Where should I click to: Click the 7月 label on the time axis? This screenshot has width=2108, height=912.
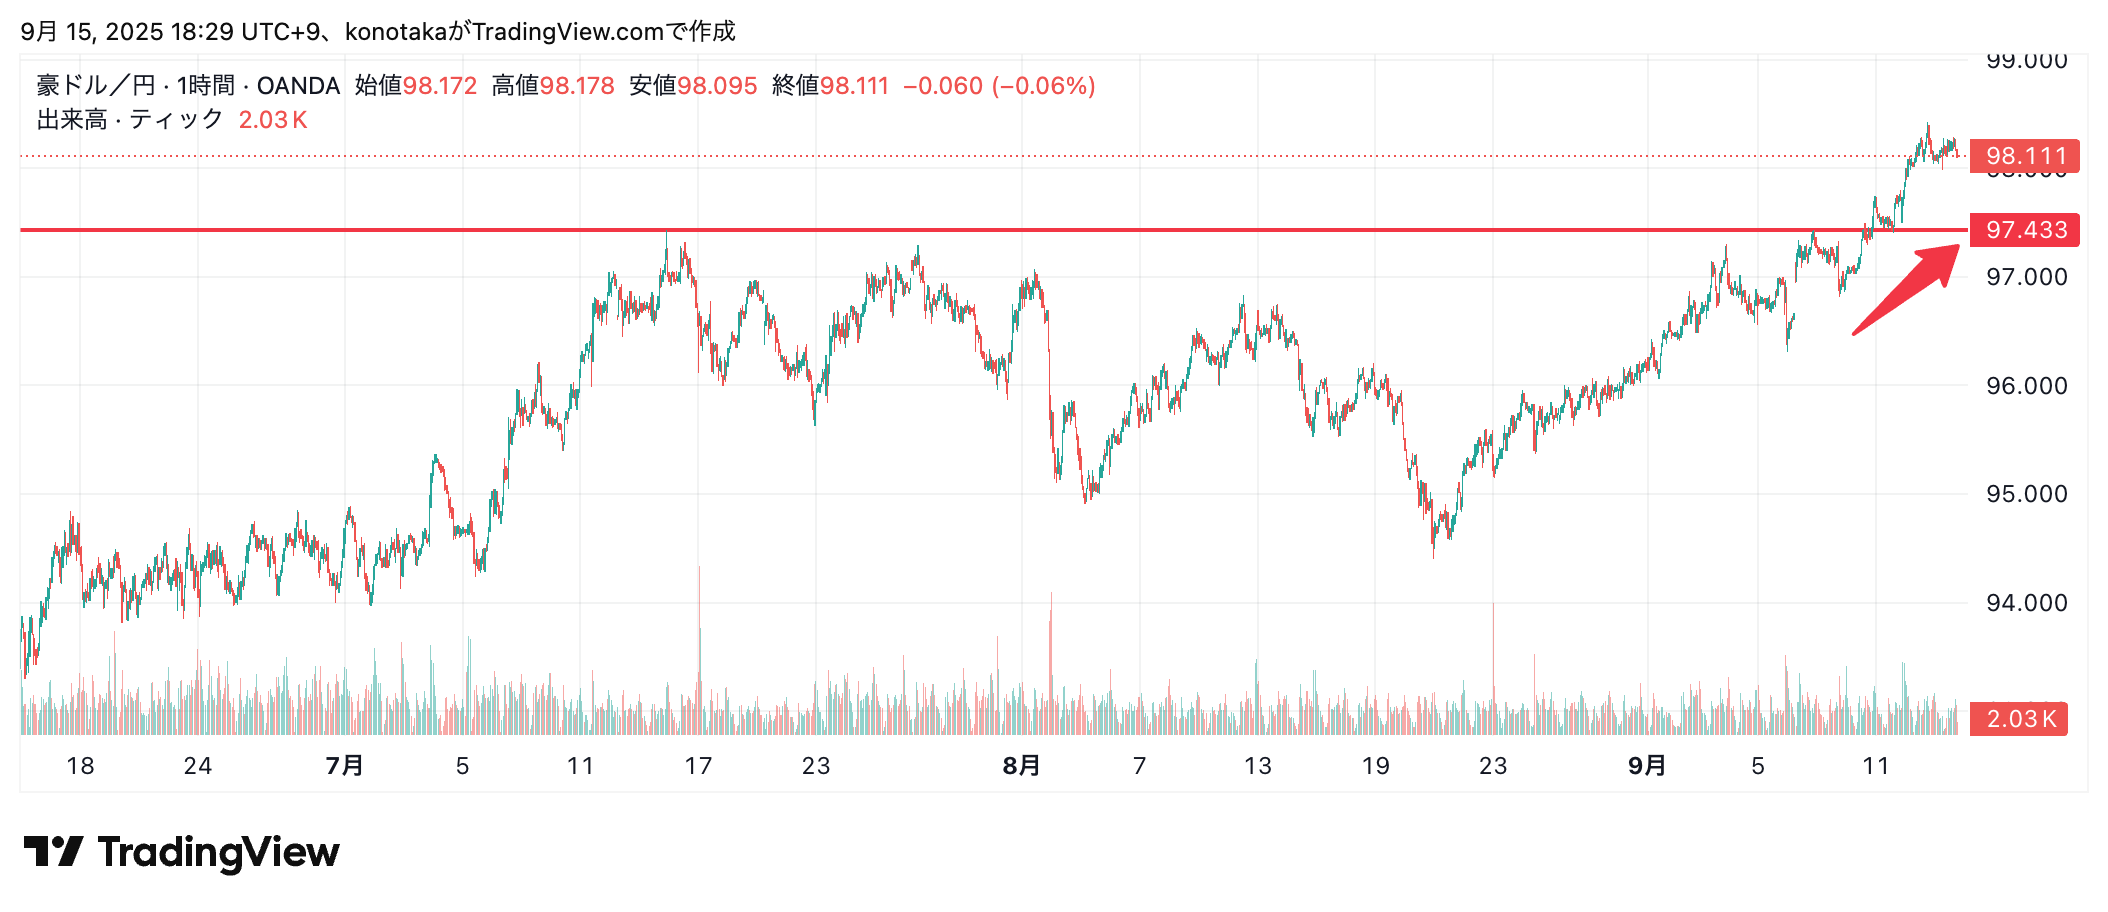(x=344, y=766)
